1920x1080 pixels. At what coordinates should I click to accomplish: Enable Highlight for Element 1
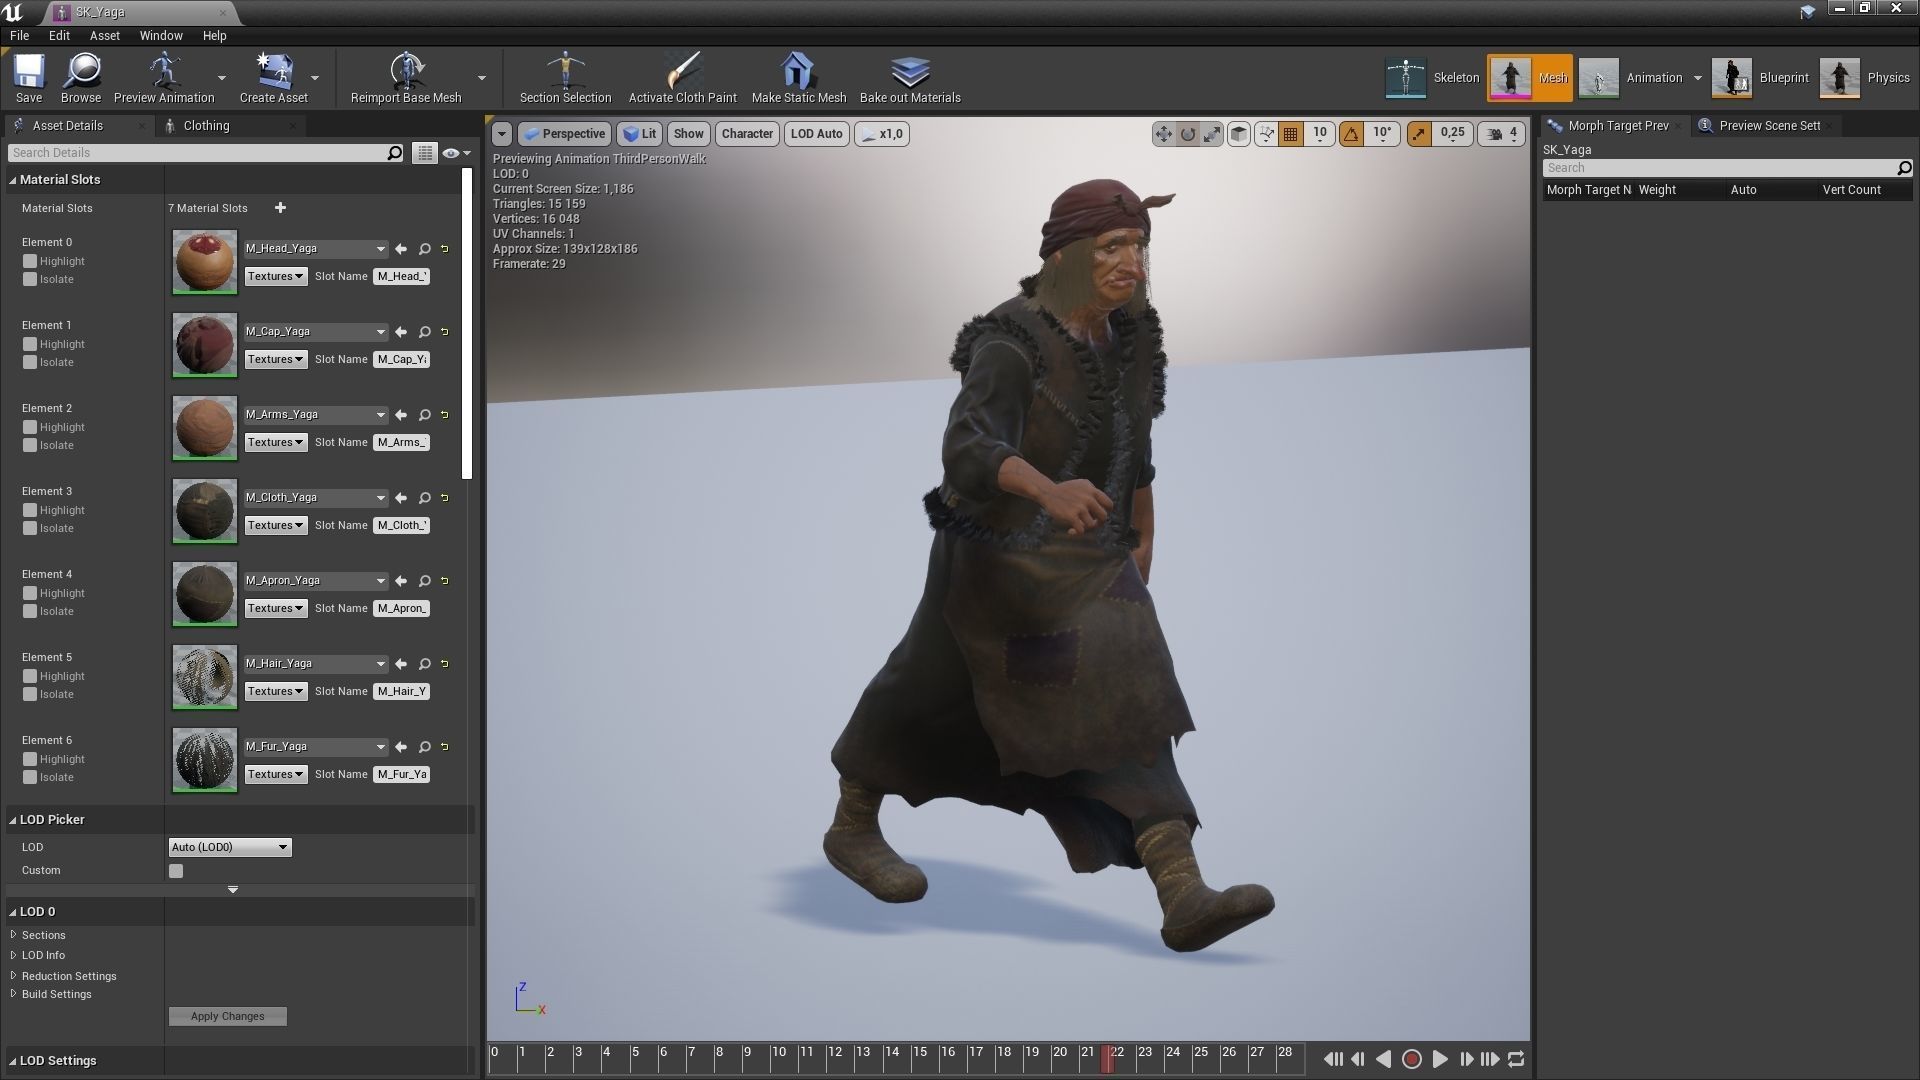(x=30, y=344)
